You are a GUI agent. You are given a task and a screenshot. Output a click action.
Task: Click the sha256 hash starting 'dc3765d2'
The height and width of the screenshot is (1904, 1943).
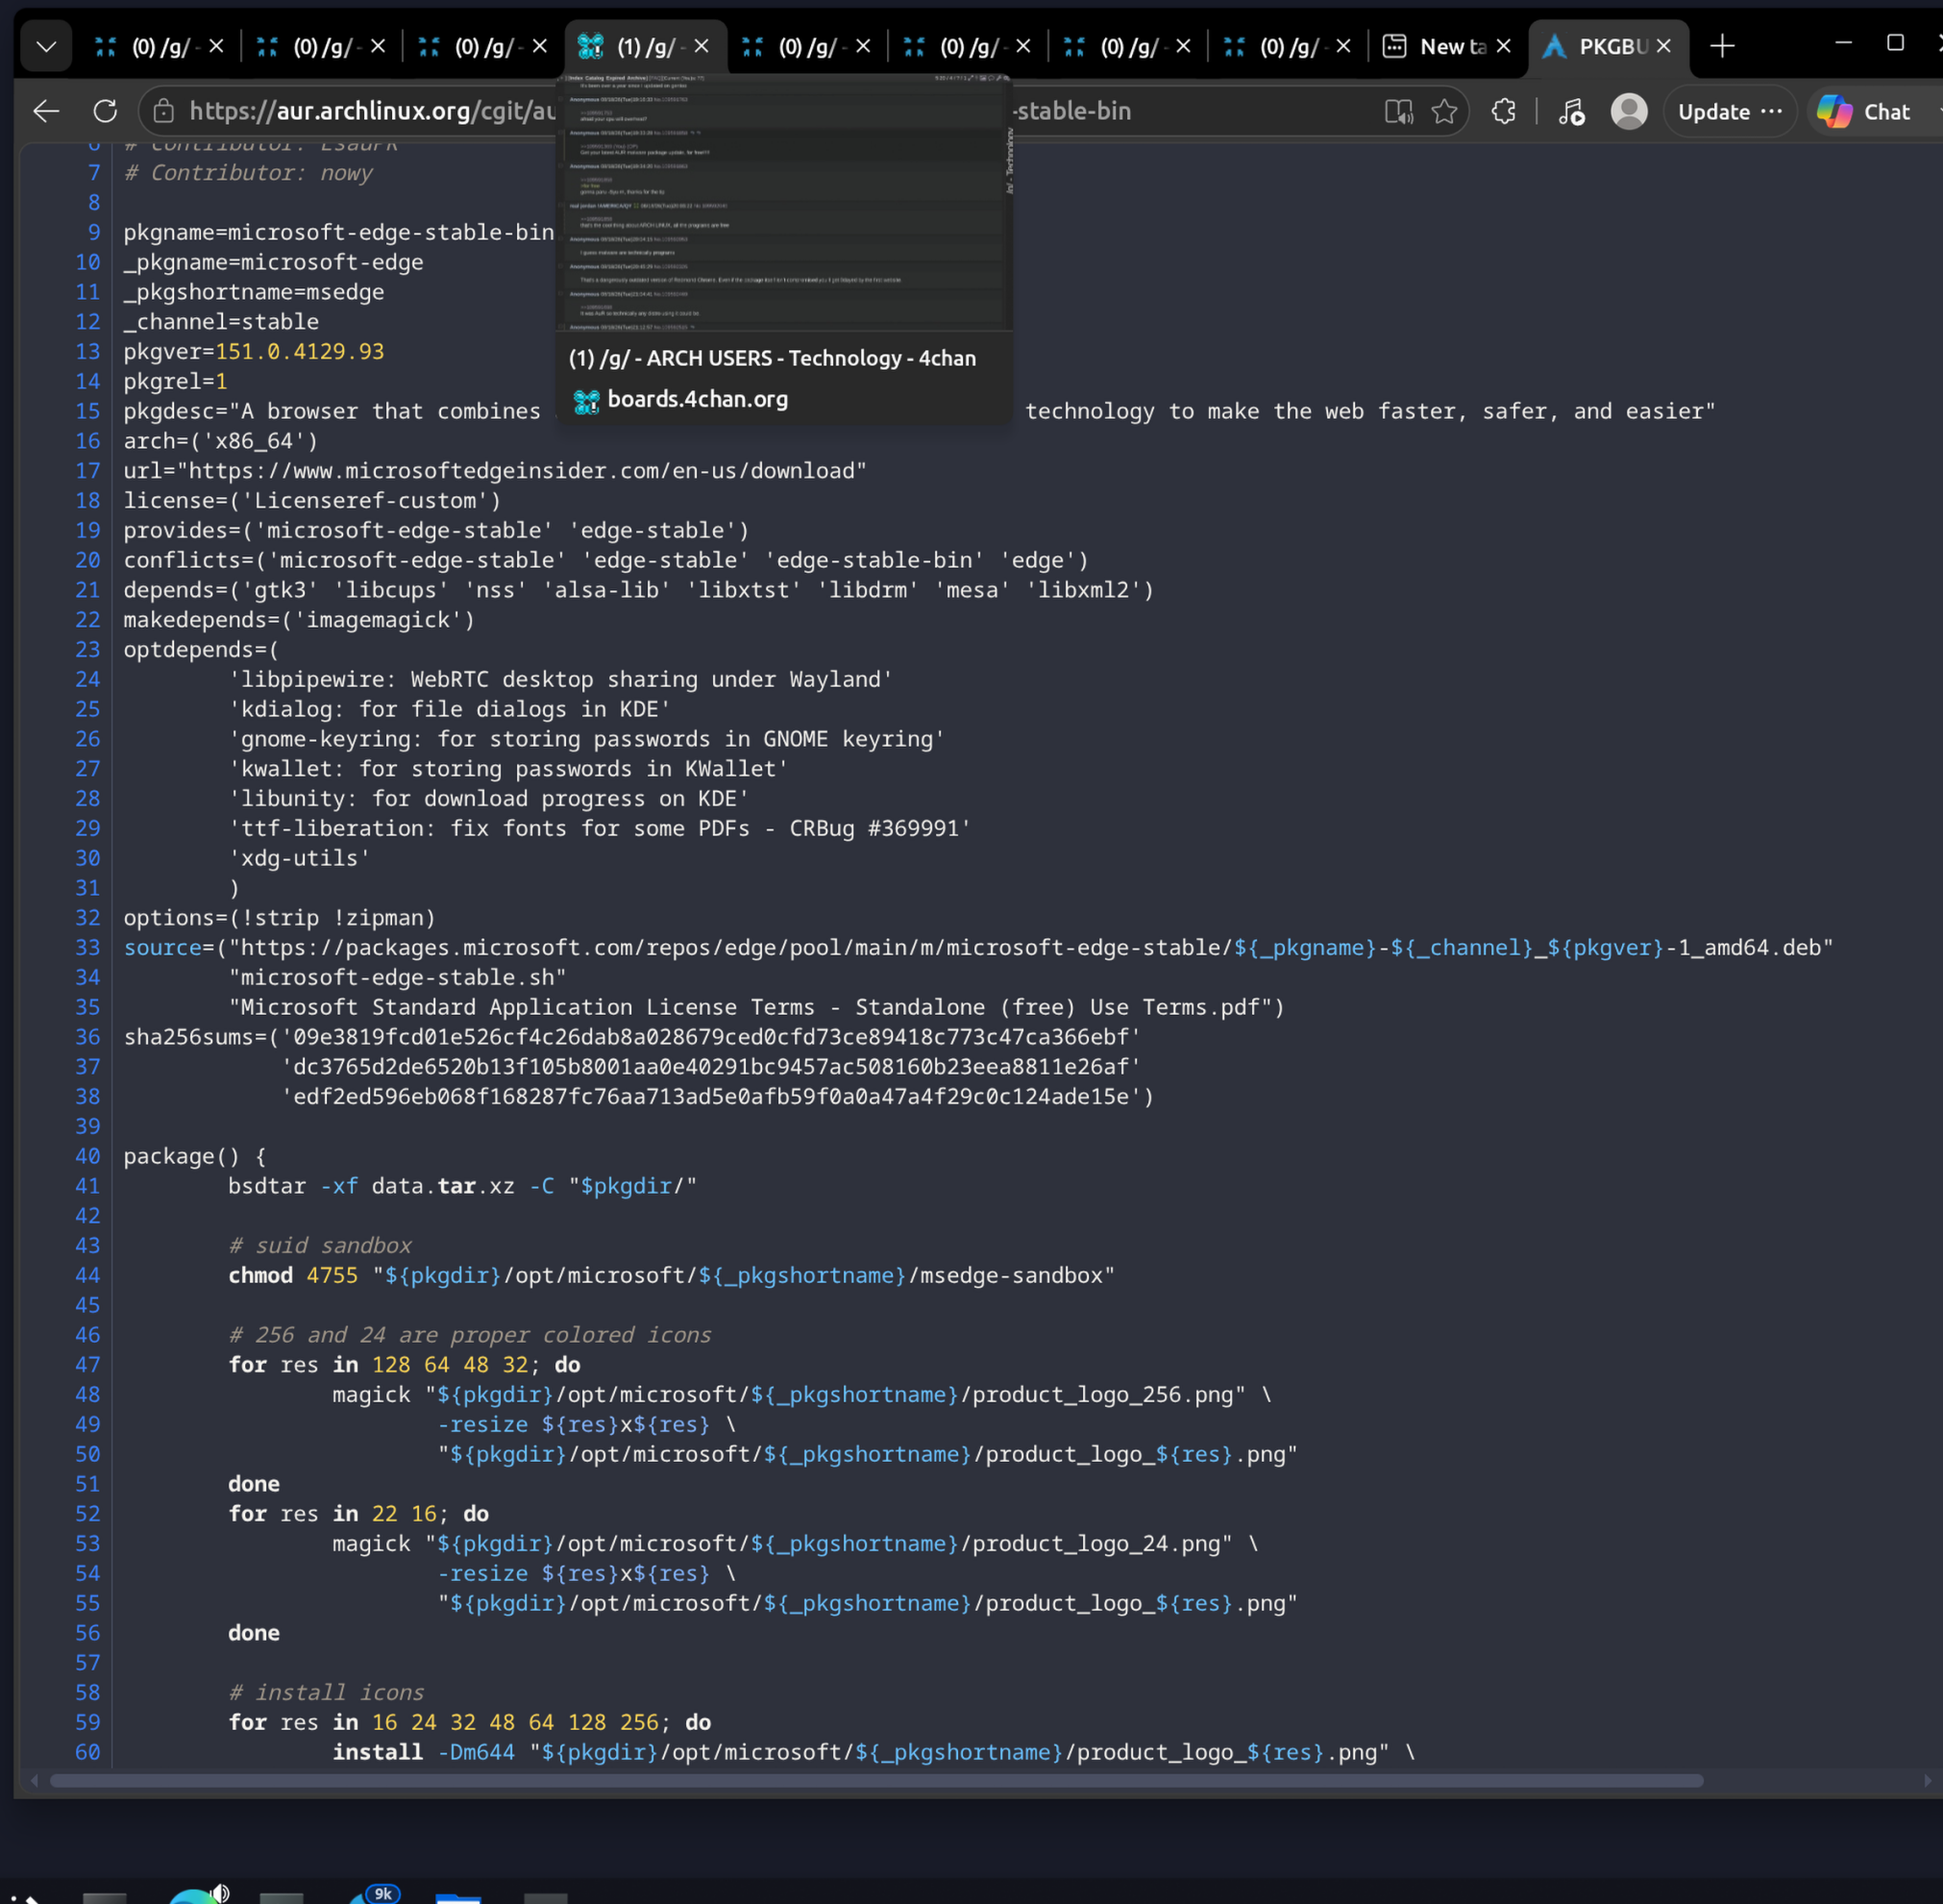[x=711, y=1067]
